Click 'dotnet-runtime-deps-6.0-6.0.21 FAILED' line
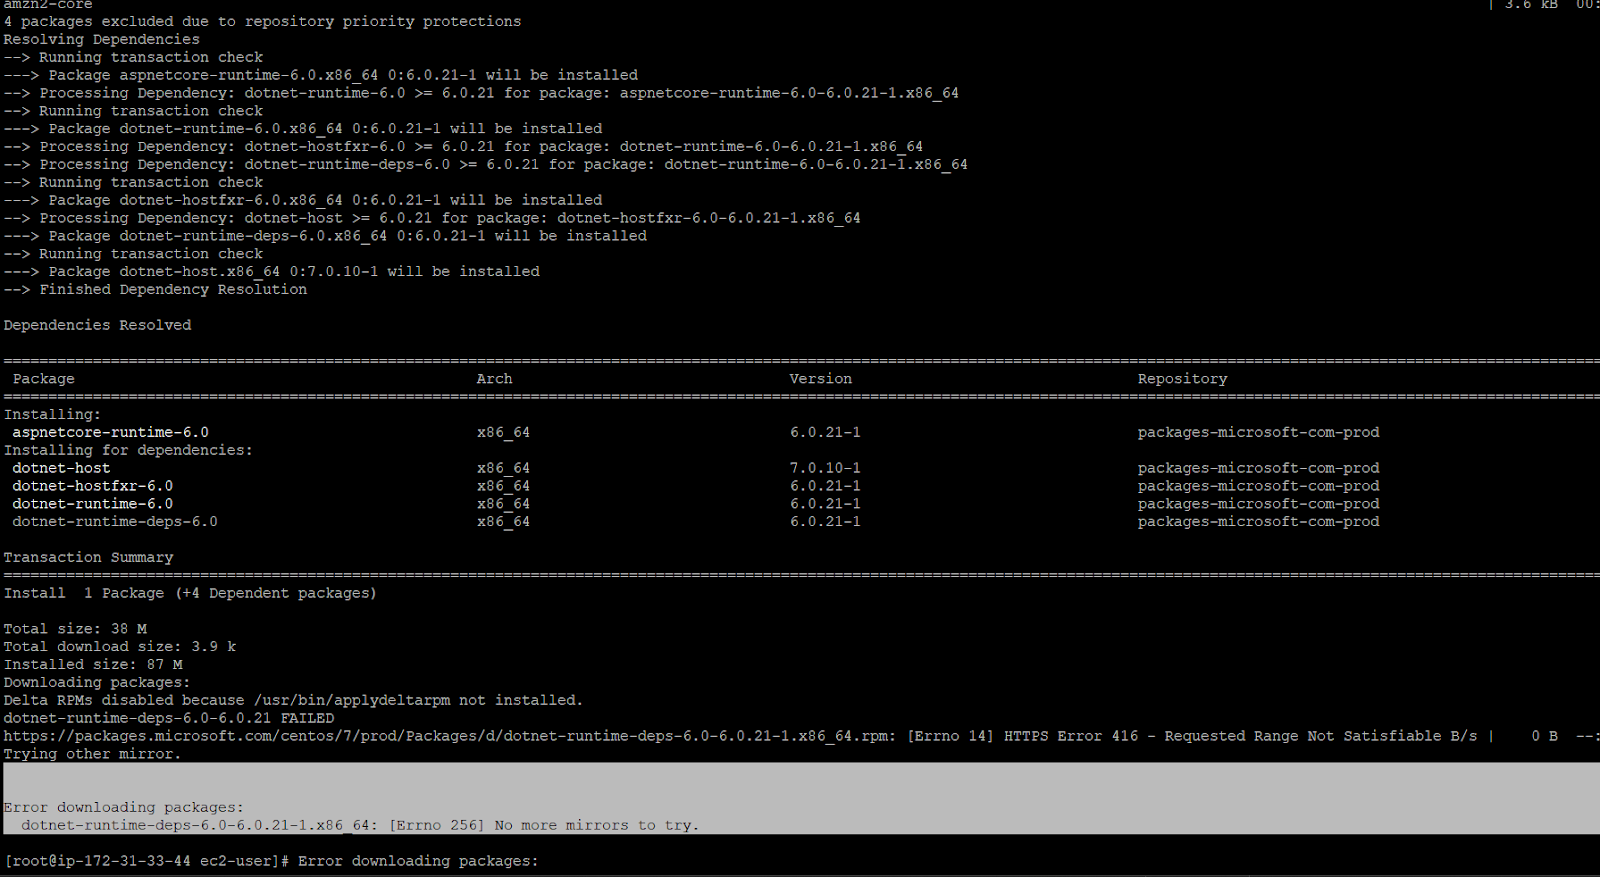 click(x=169, y=718)
